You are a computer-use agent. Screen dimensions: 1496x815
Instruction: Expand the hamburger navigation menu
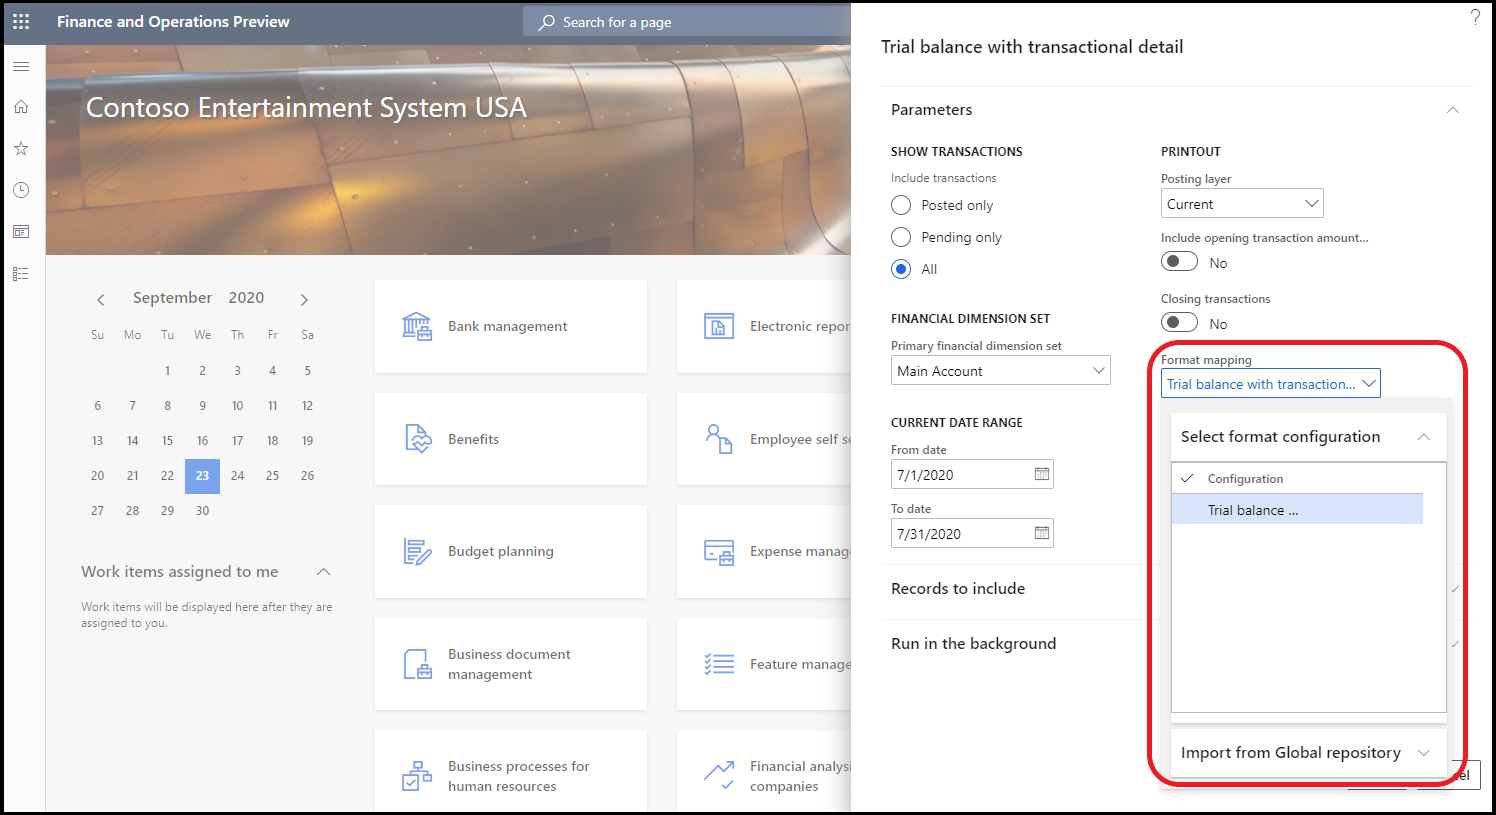pyautogui.click(x=21, y=66)
